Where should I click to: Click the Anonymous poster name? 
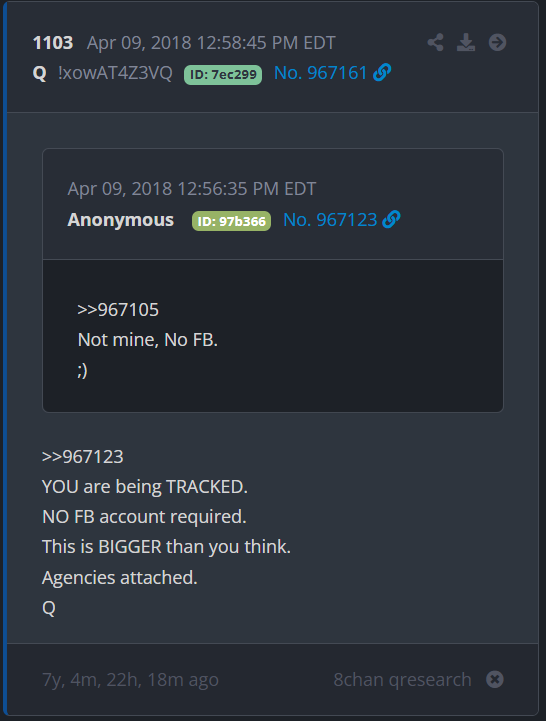click(121, 220)
